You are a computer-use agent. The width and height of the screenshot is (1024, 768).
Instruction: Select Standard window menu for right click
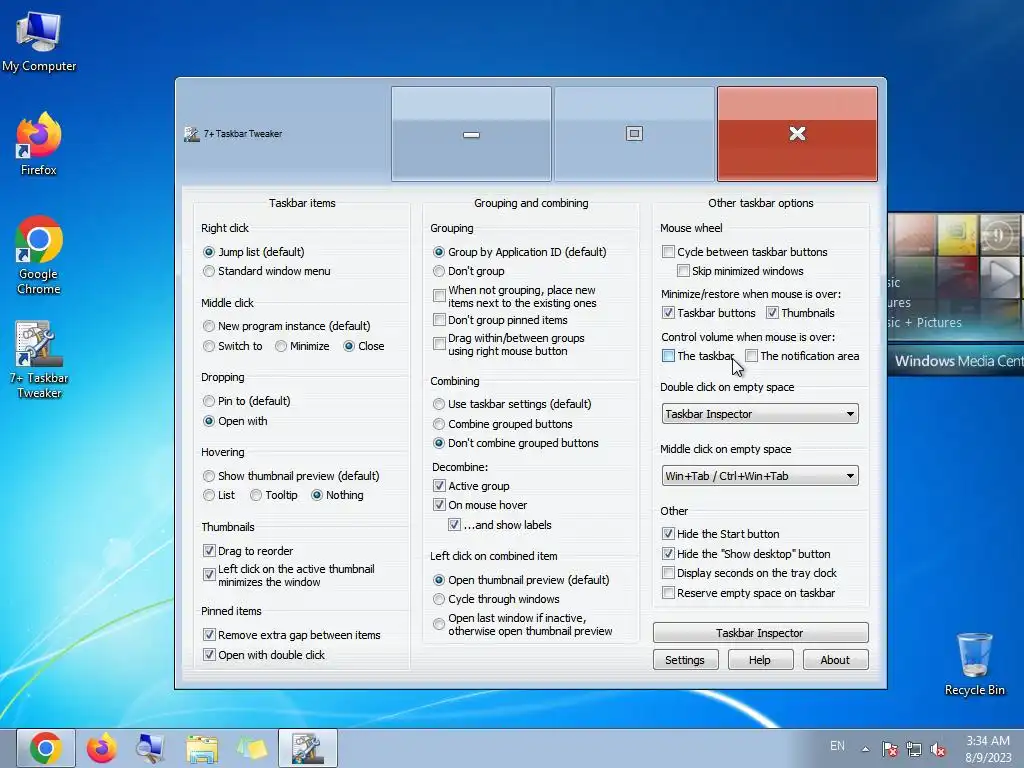(x=266, y=271)
